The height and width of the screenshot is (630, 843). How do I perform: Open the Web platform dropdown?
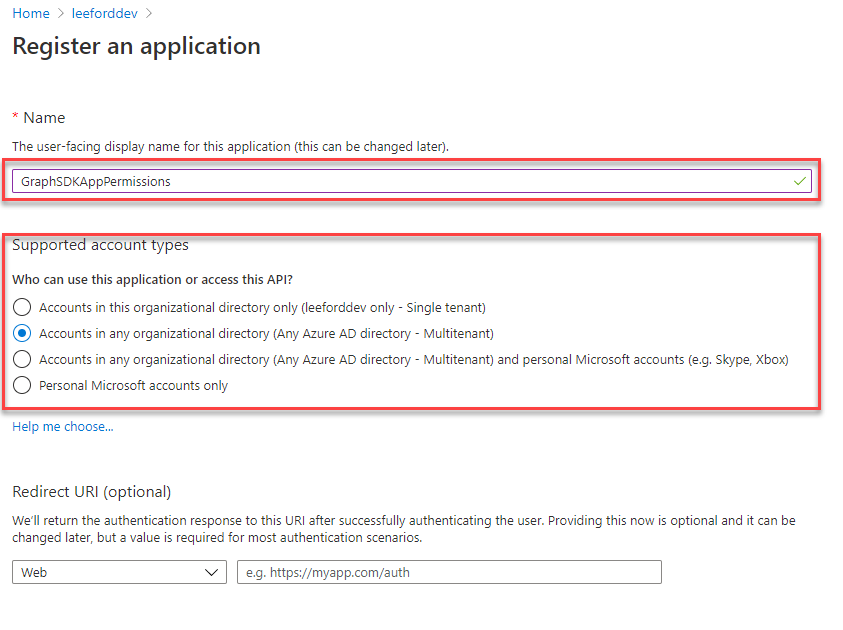119,572
